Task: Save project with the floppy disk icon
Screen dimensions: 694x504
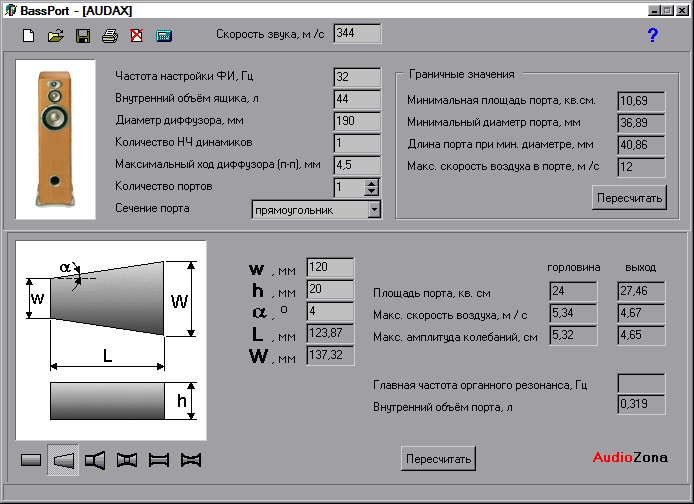Action: [83, 35]
